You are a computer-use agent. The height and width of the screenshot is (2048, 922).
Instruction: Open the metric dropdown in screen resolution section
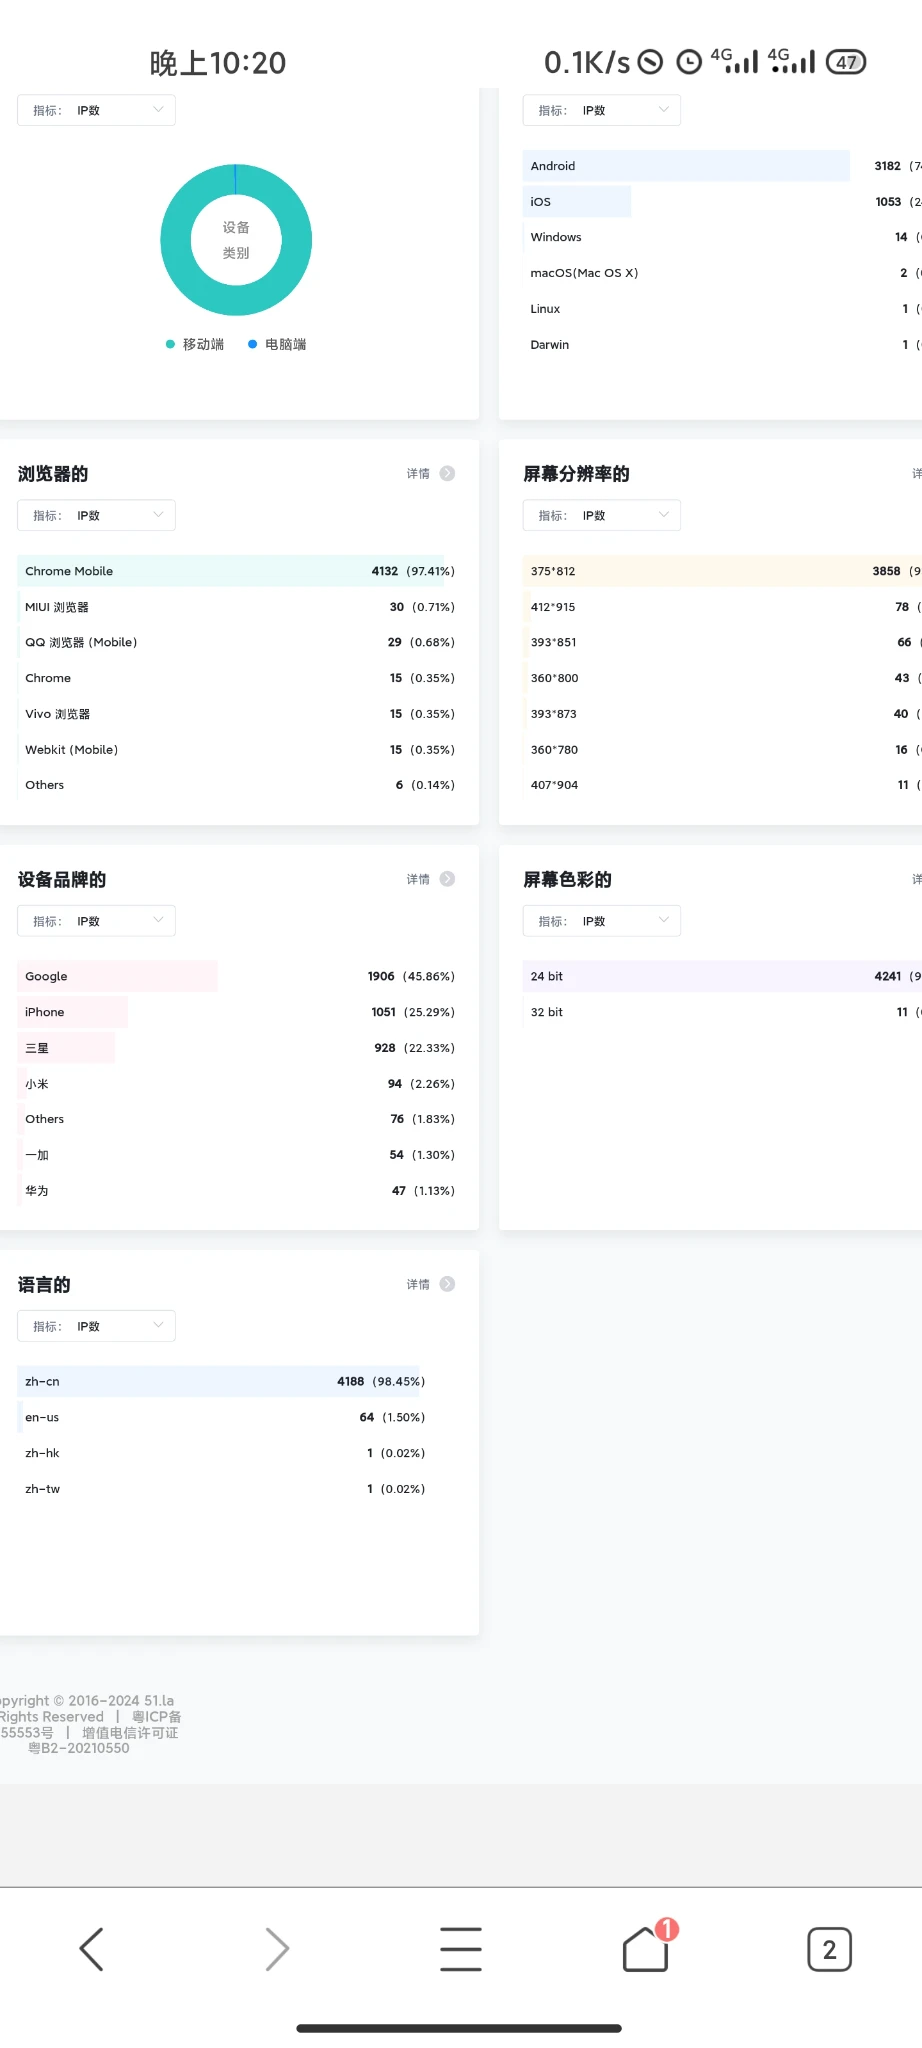(601, 516)
